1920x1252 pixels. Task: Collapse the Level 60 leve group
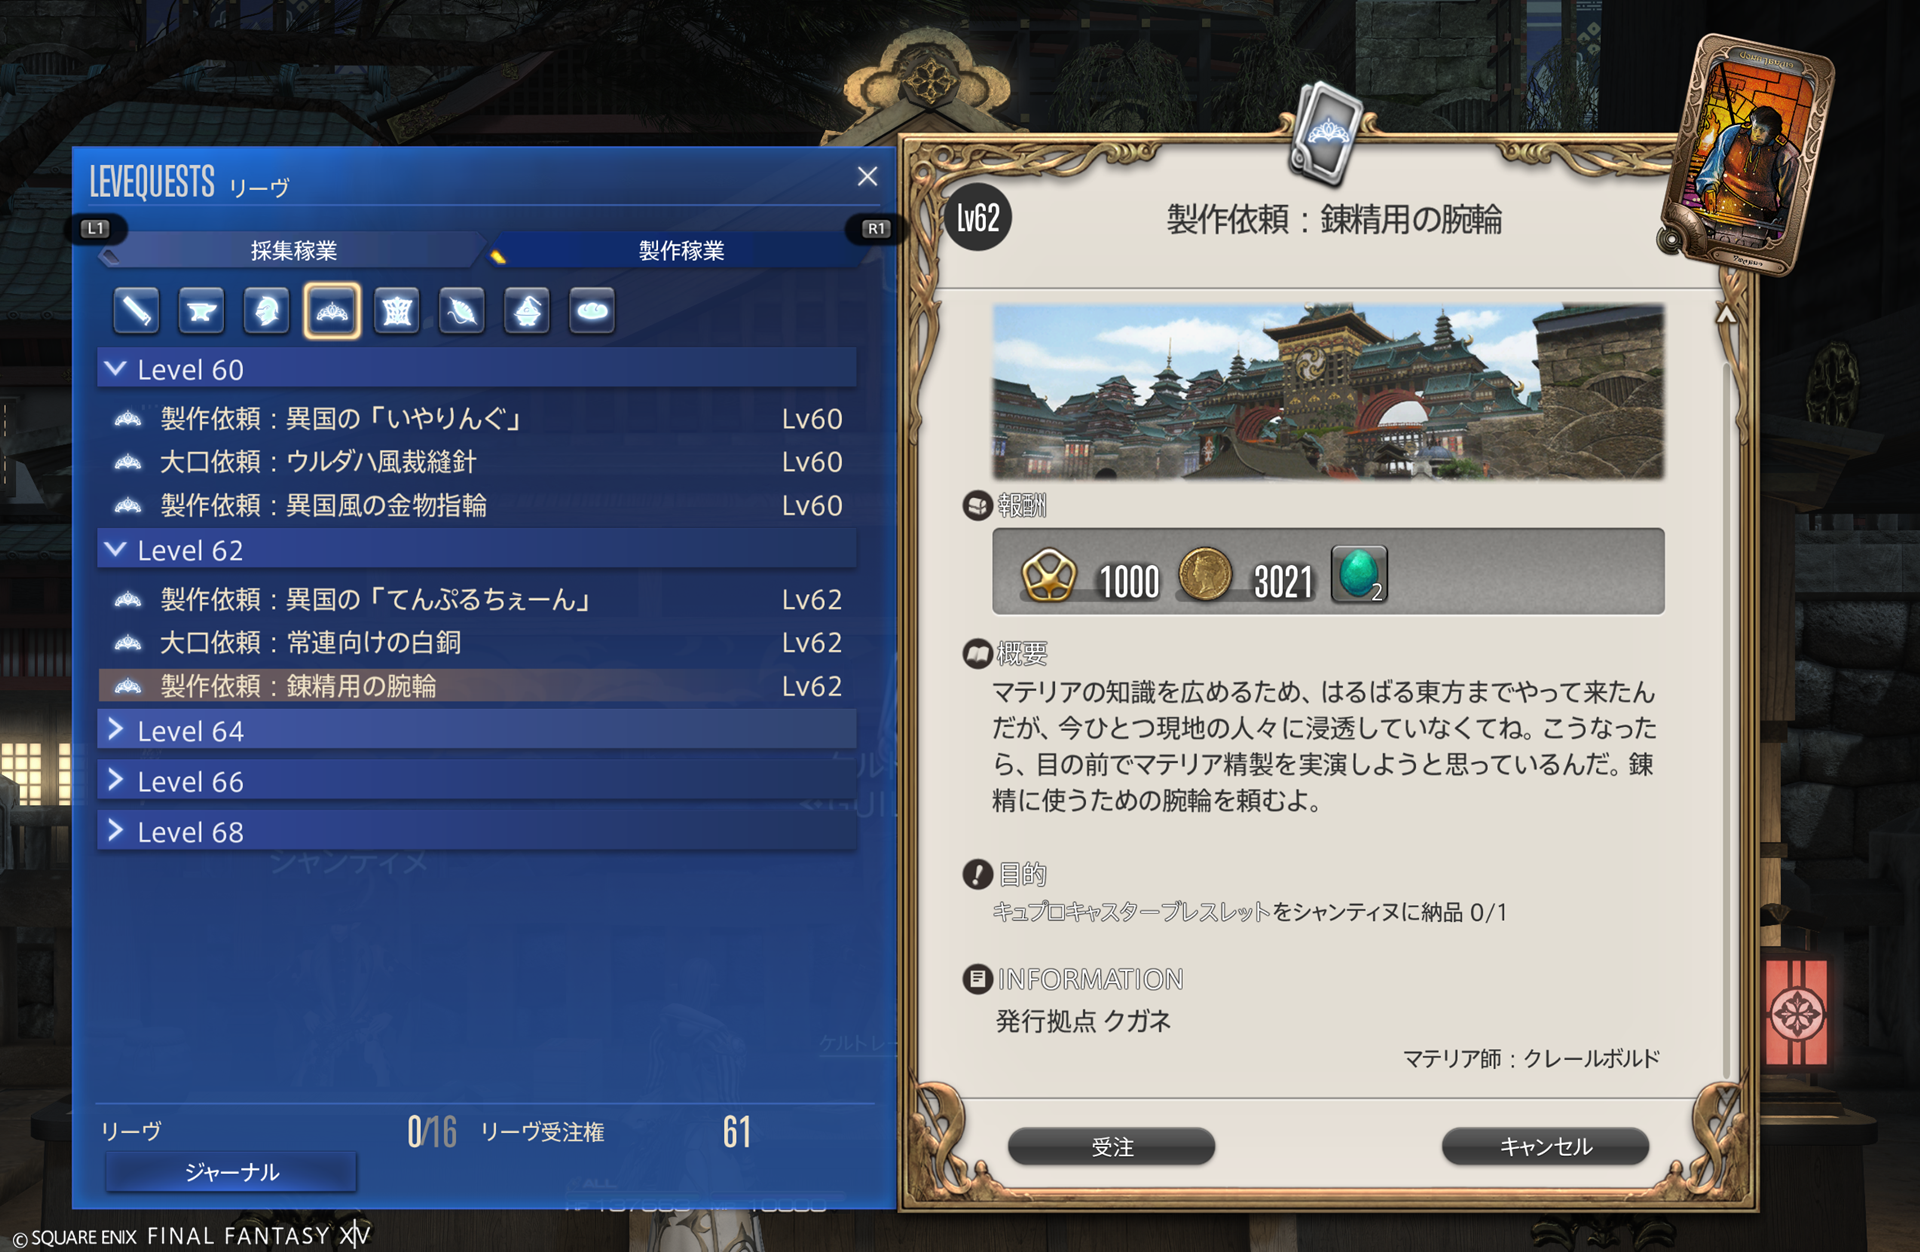(x=477, y=369)
